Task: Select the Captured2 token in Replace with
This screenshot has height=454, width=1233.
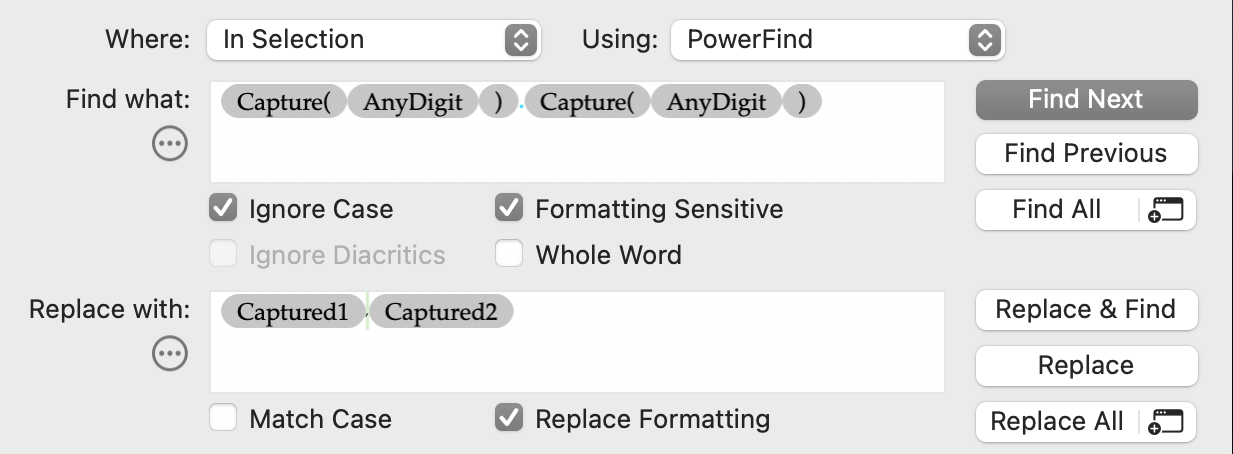Action: pyautogui.click(x=441, y=312)
